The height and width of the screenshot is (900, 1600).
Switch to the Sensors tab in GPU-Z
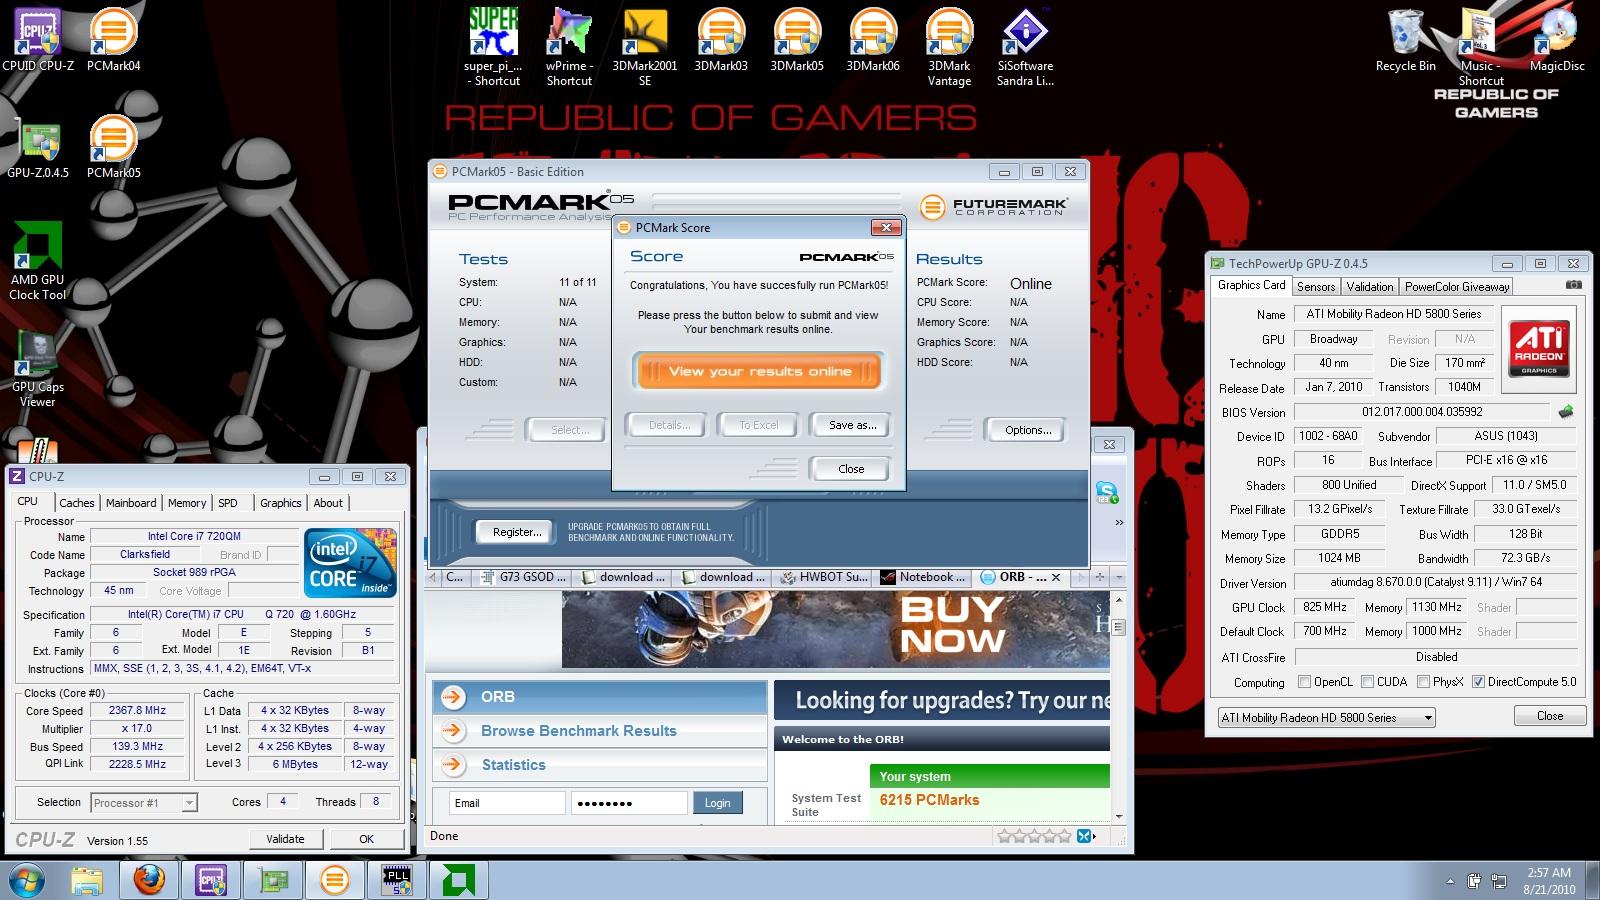pyautogui.click(x=1316, y=287)
